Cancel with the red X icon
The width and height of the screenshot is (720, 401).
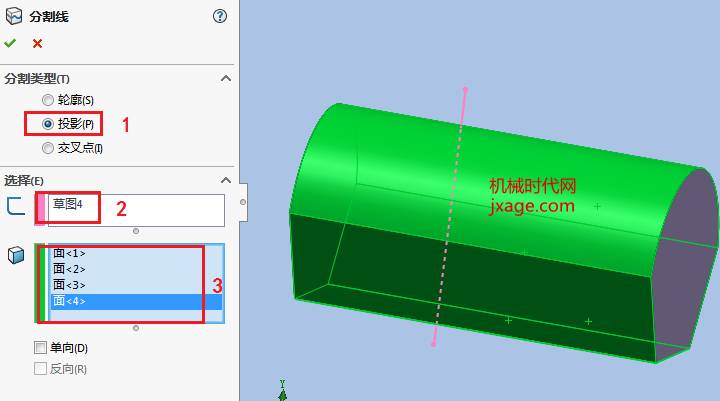[x=37, y=44]
